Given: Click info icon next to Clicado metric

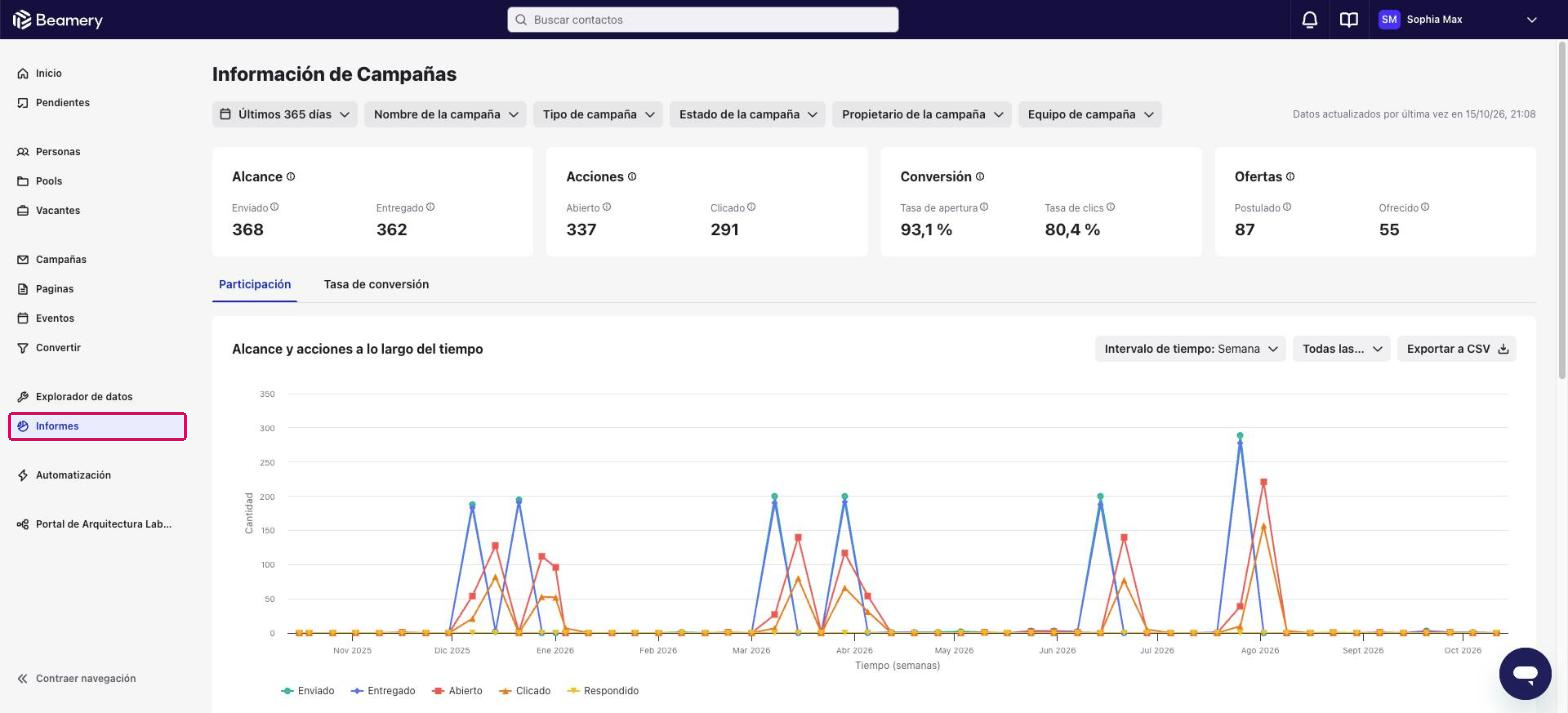Looking at the screenshot, I should tap(751, 207).
